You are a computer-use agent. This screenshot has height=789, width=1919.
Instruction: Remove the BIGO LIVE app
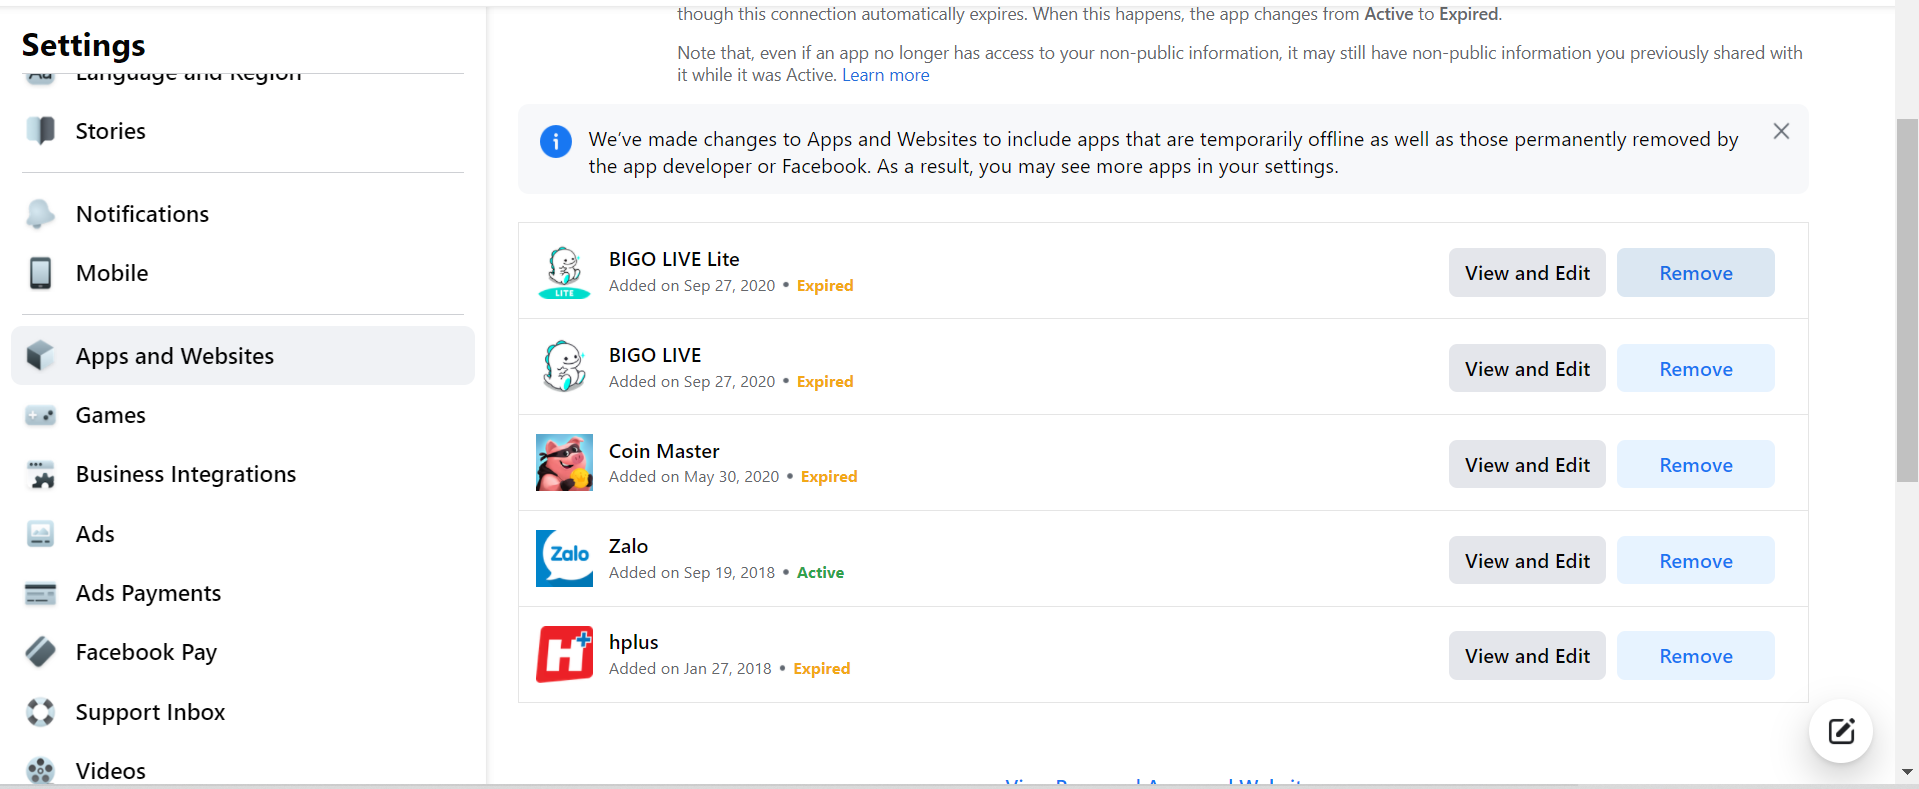[1696, 369]
